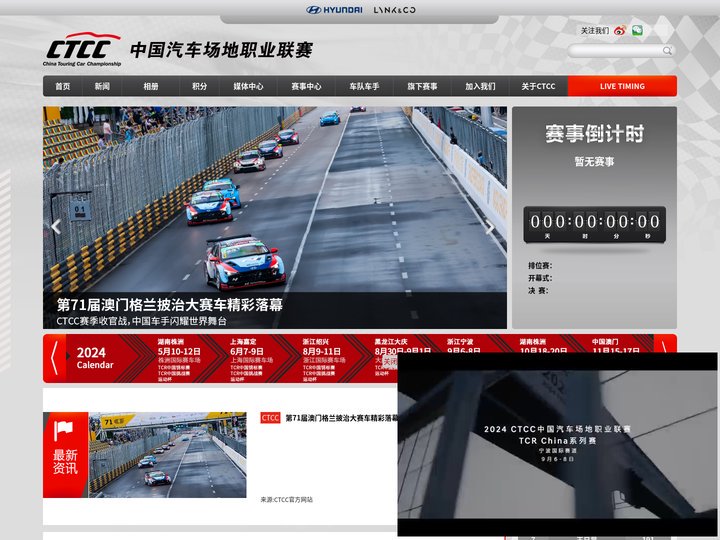The image size is (720, 540).
Task: Show next banner slide arrow
Action: (490, 227)
